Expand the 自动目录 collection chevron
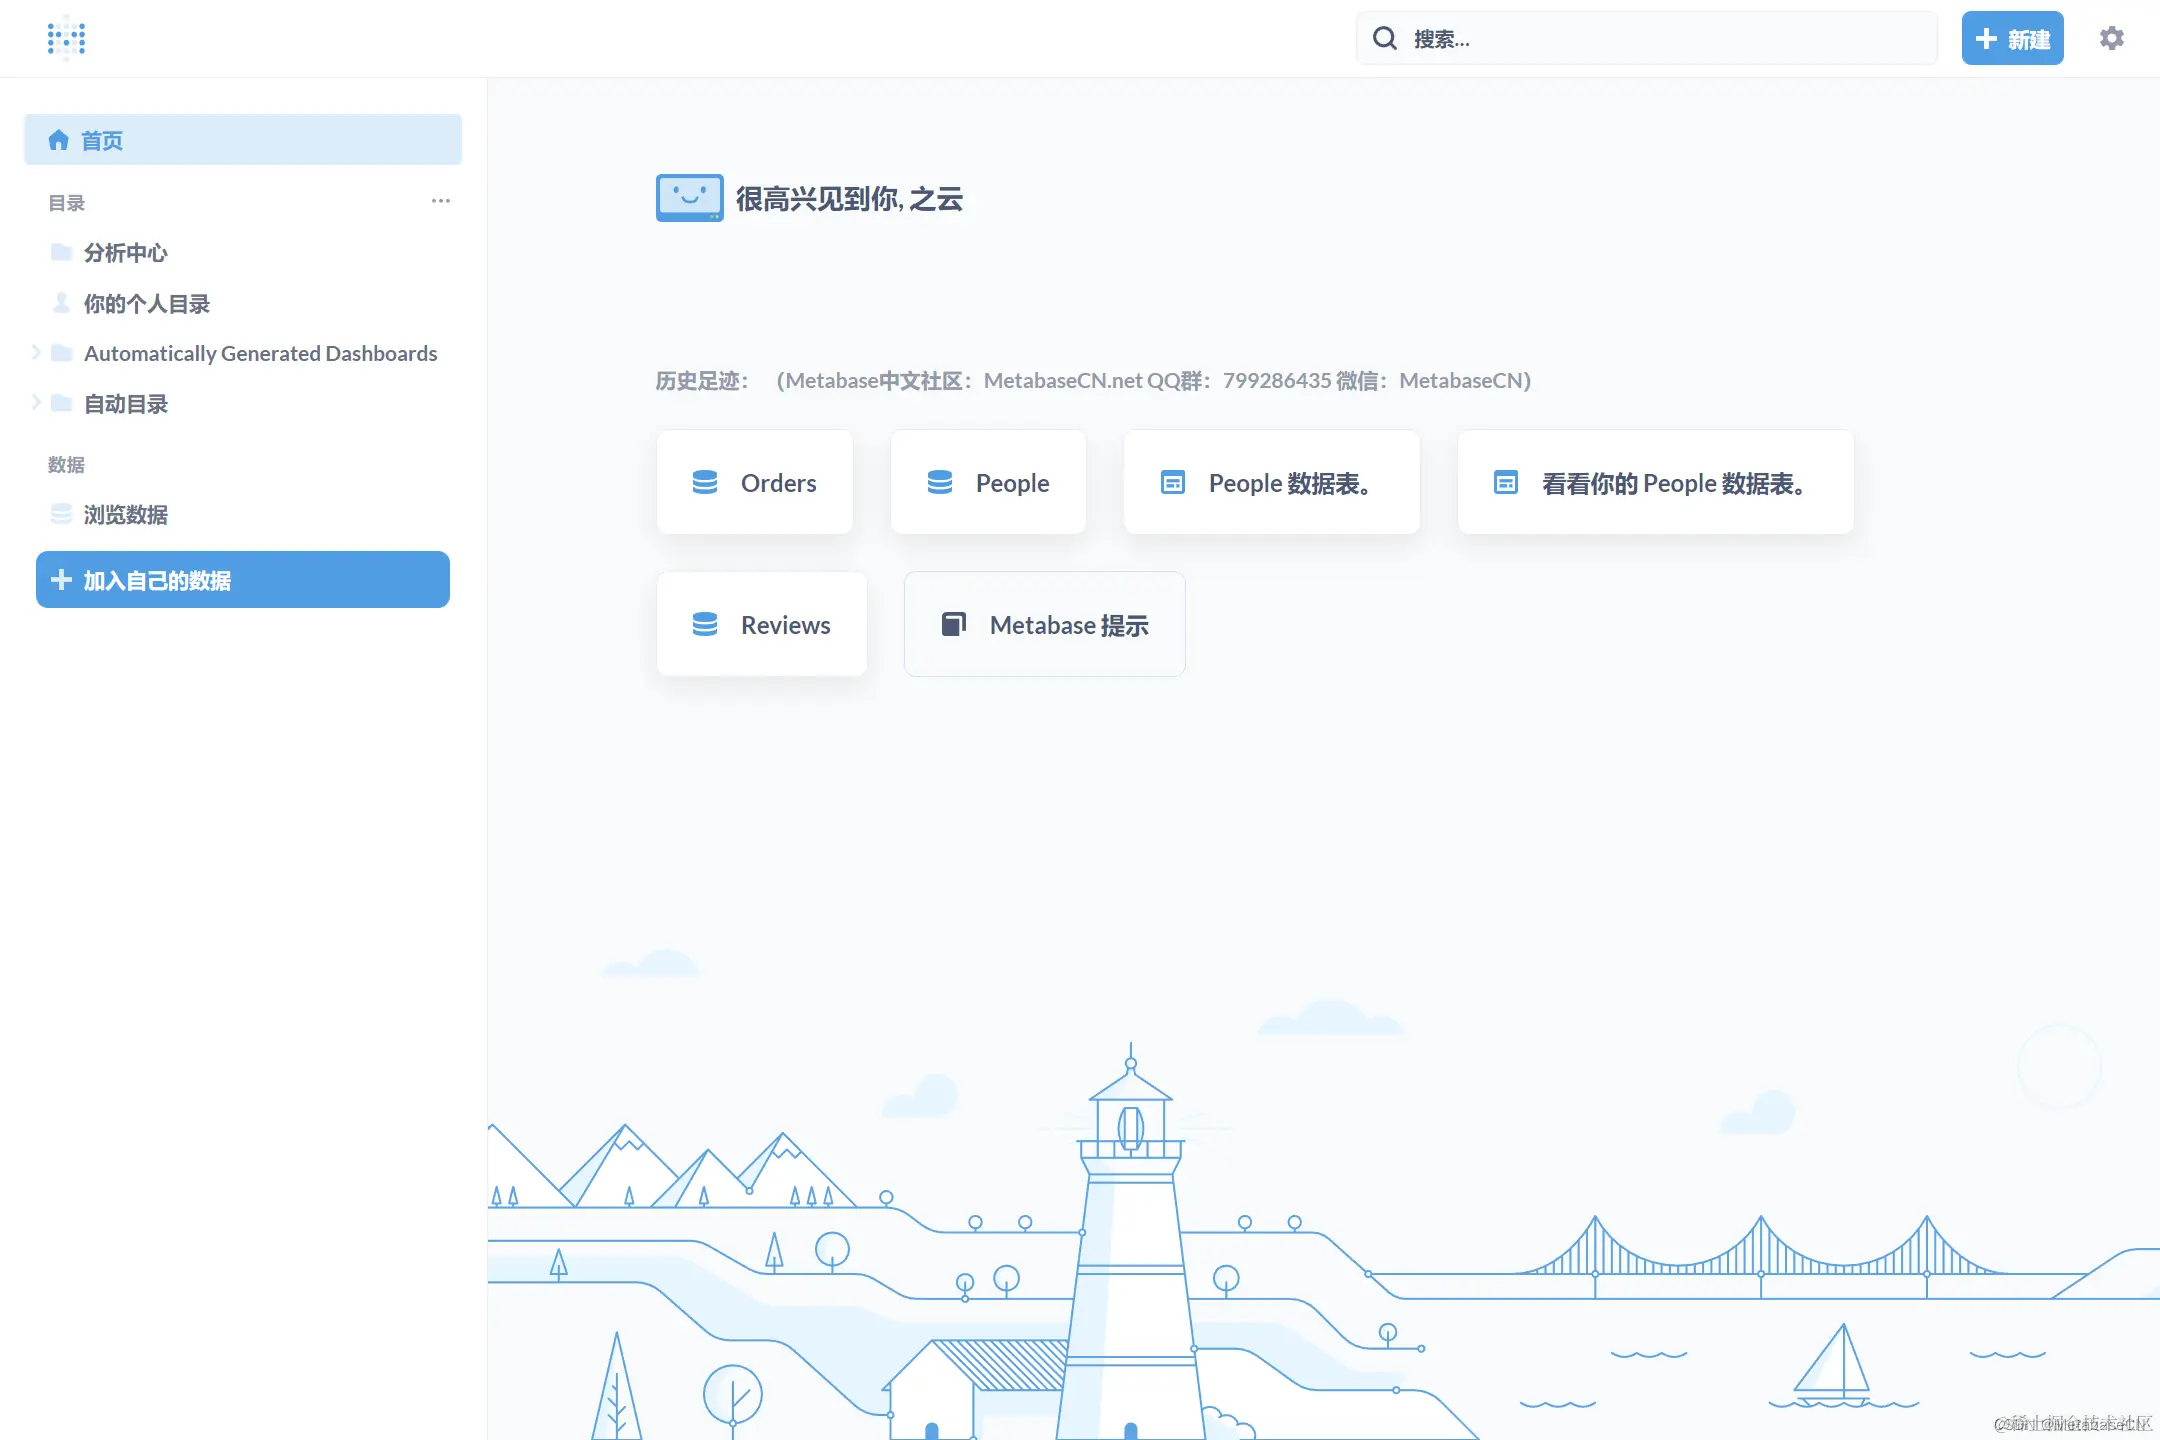 36,403
